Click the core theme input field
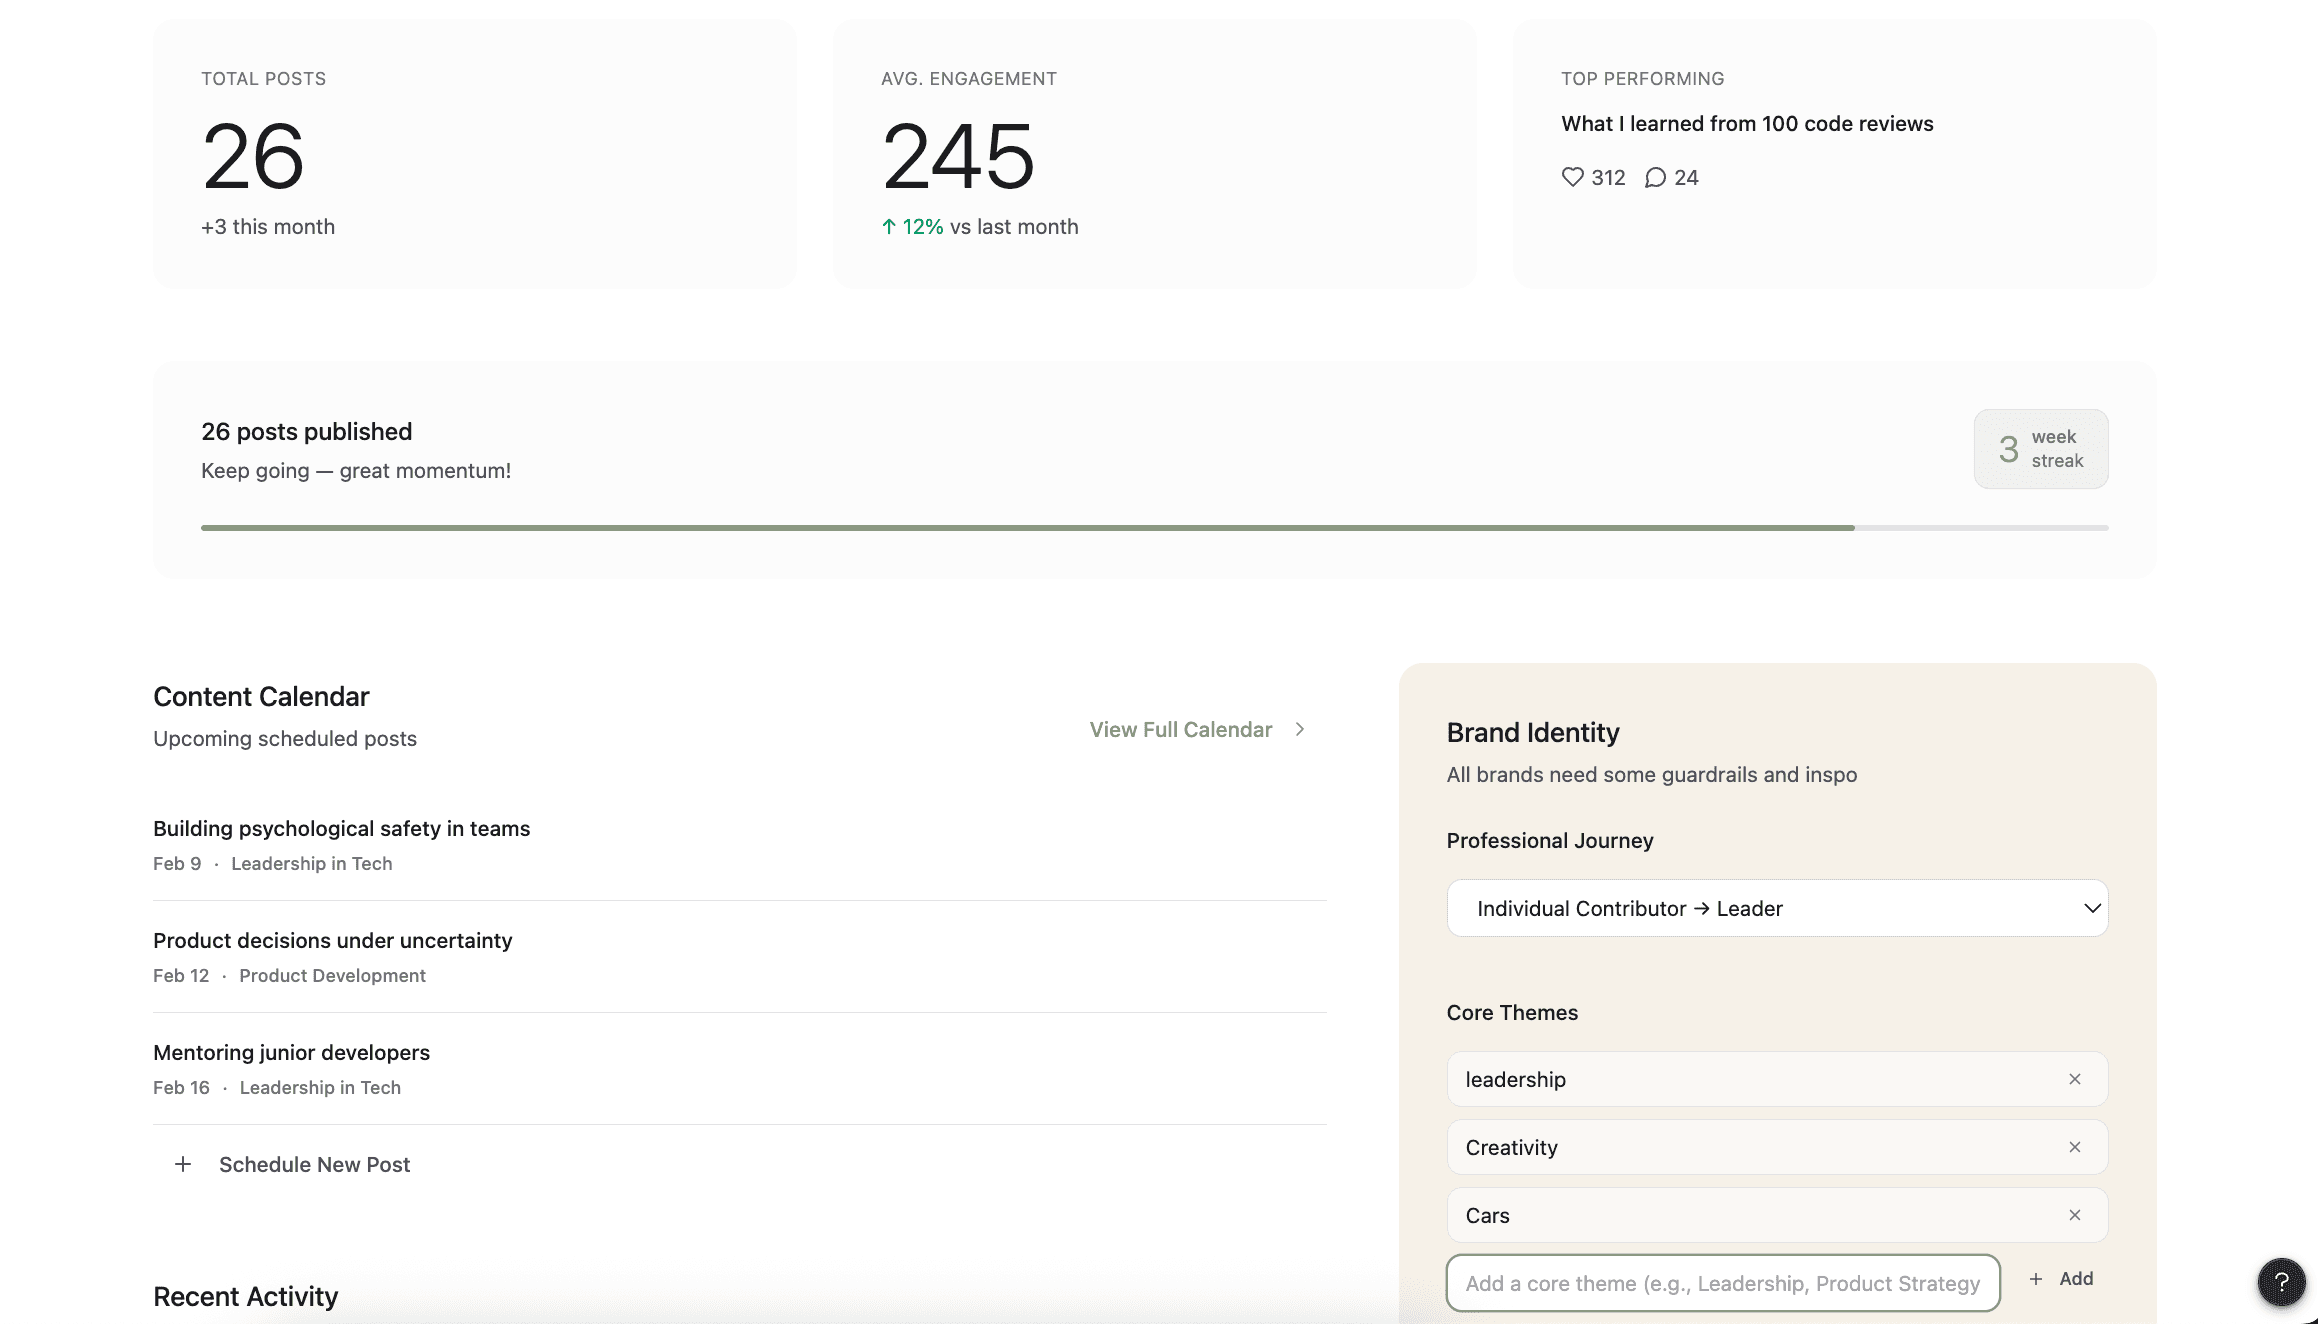Viewport: 2318px width, 1324px height. click(1723, 1283)
